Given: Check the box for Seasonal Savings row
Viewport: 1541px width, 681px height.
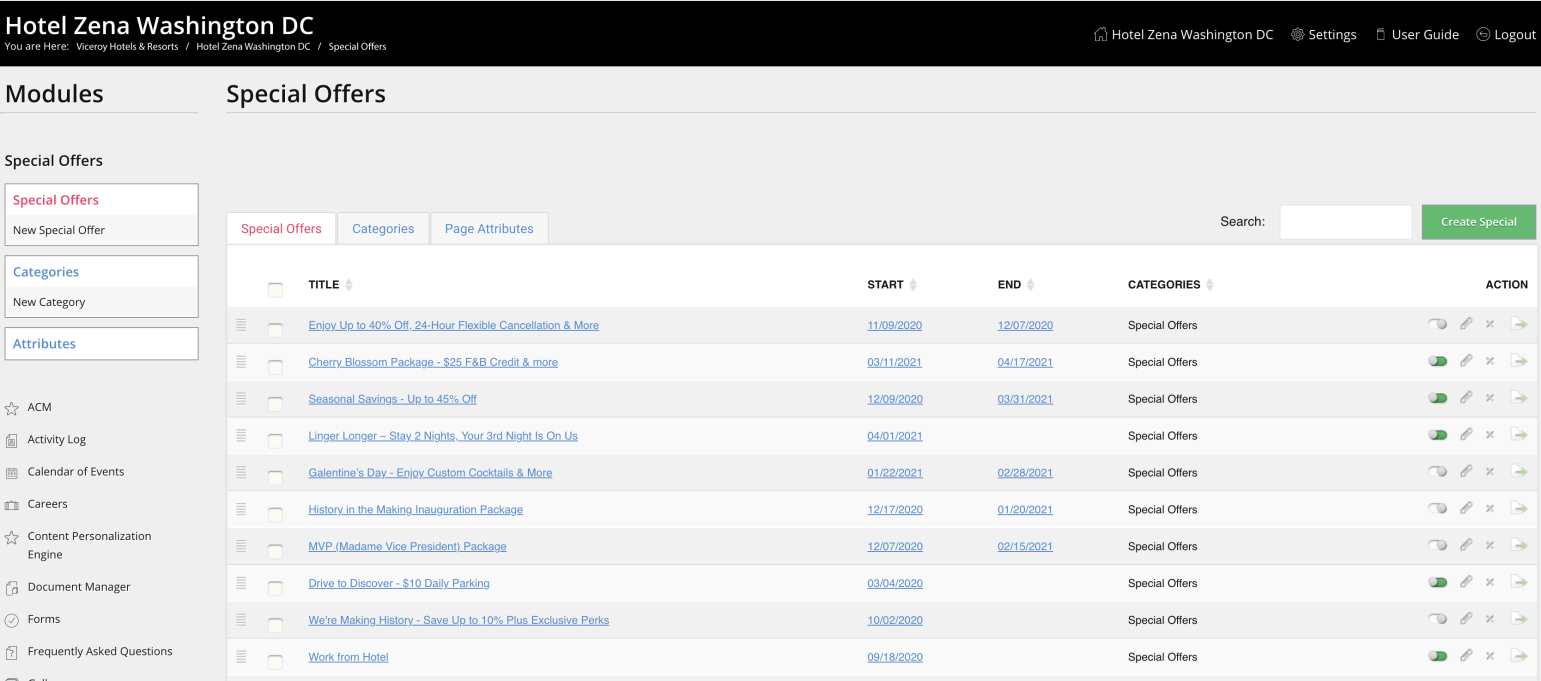Looking at the screenshot, I should (x=275, y=404).
